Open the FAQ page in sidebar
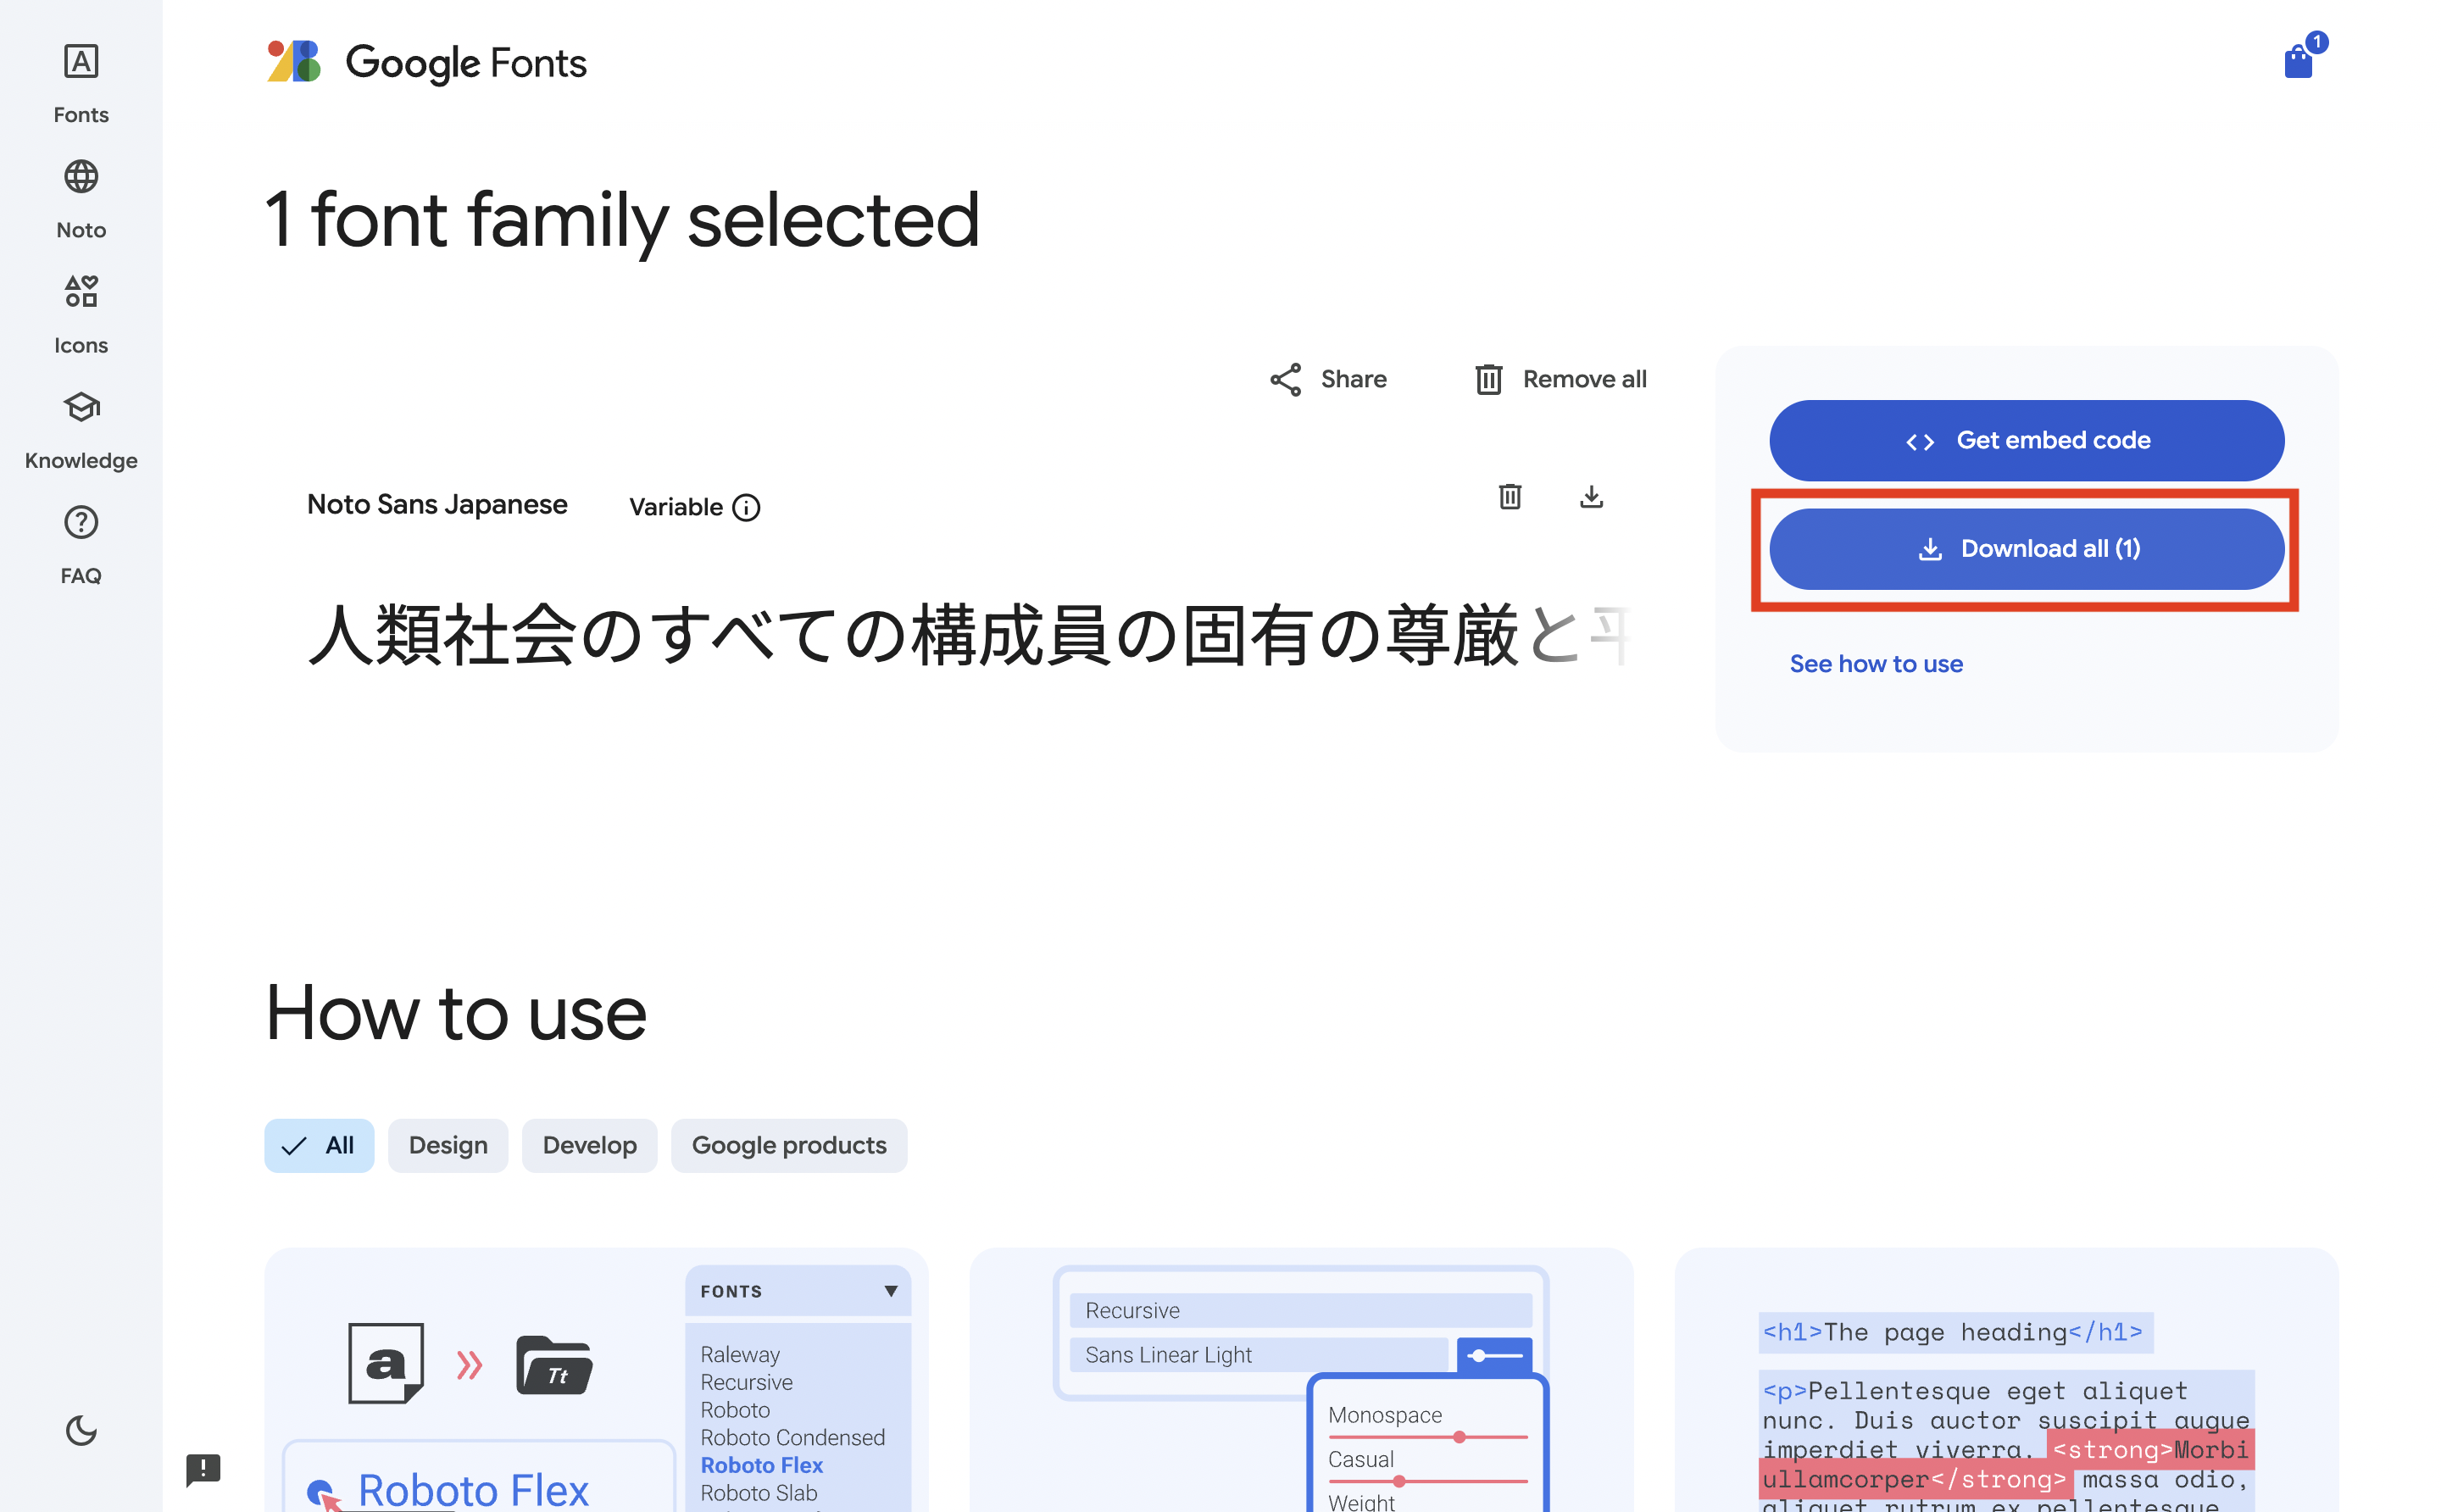 click(x=81, y=545)
